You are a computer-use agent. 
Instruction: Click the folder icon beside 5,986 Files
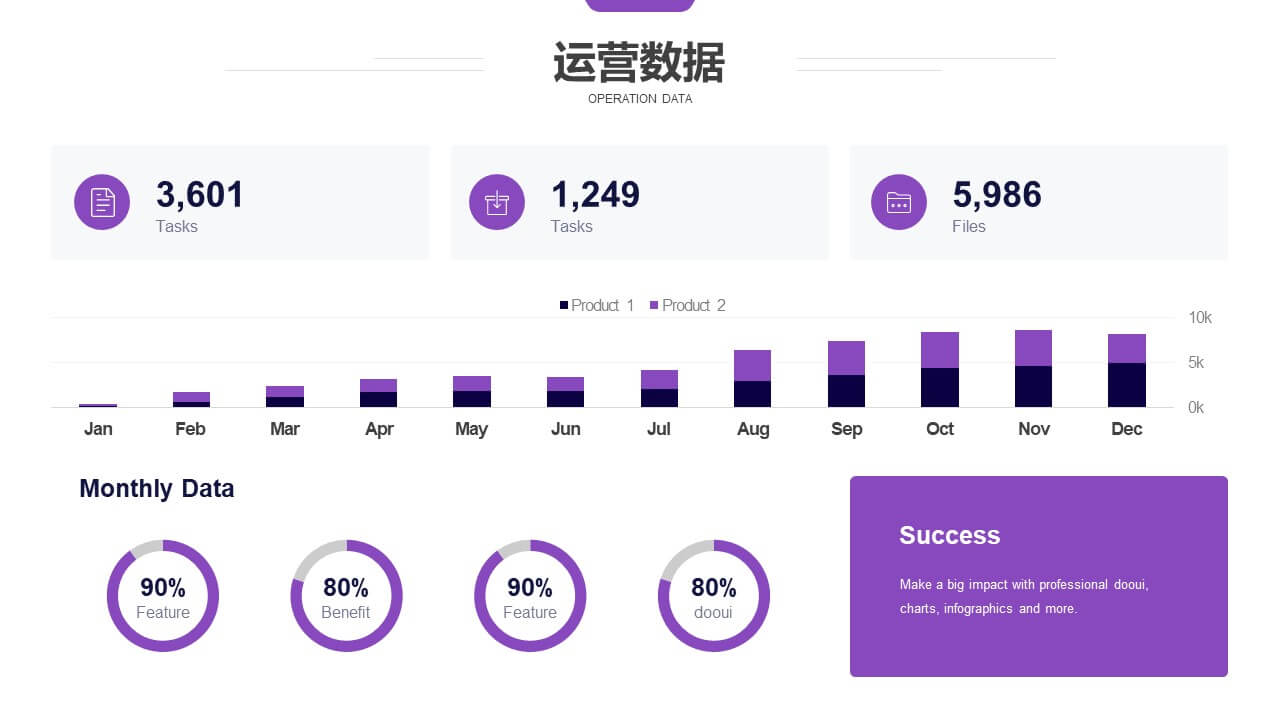[x=898, y=202]
